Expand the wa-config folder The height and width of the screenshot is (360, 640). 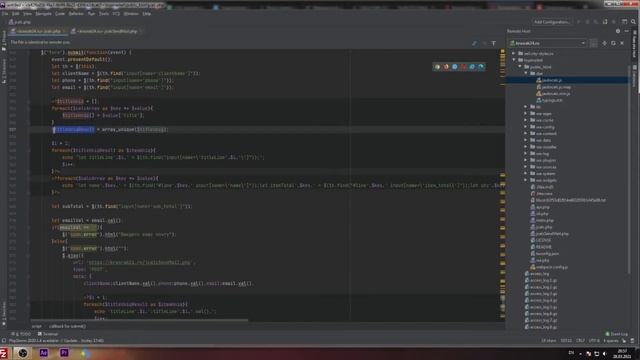click(x=526, y=127)
